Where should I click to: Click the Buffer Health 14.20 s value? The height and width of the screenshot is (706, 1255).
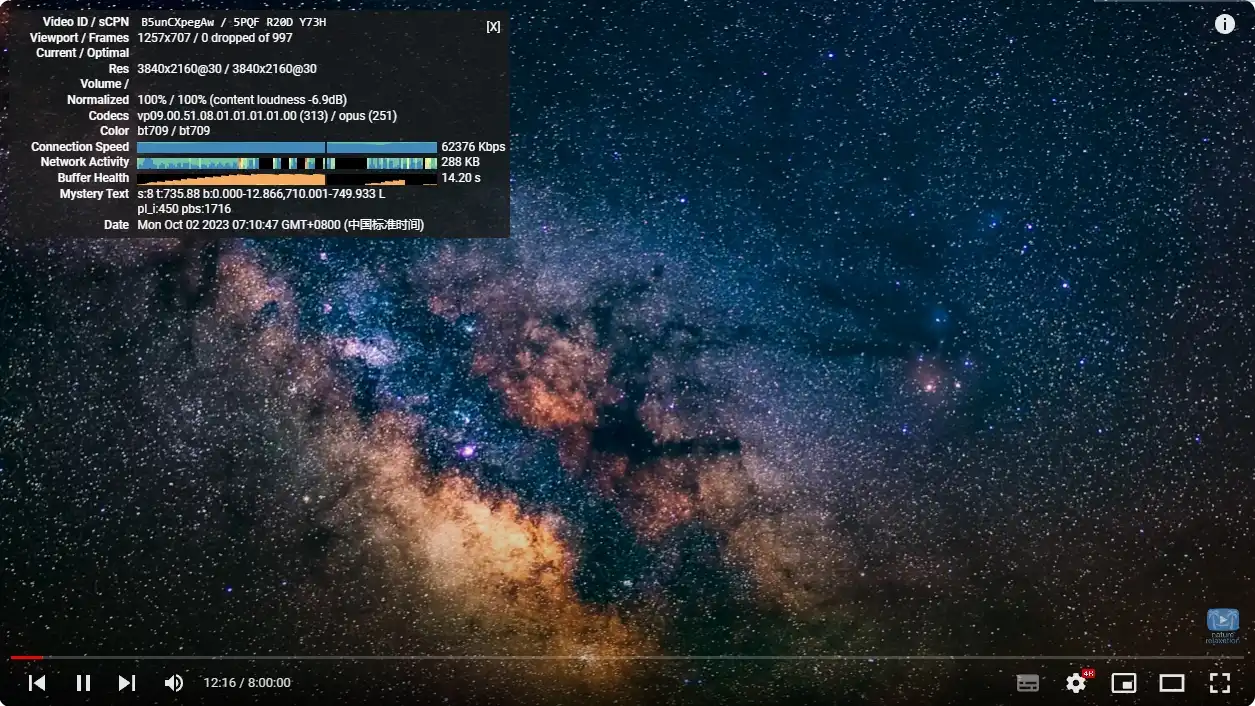pyautogui.click(x=461, y=178)
